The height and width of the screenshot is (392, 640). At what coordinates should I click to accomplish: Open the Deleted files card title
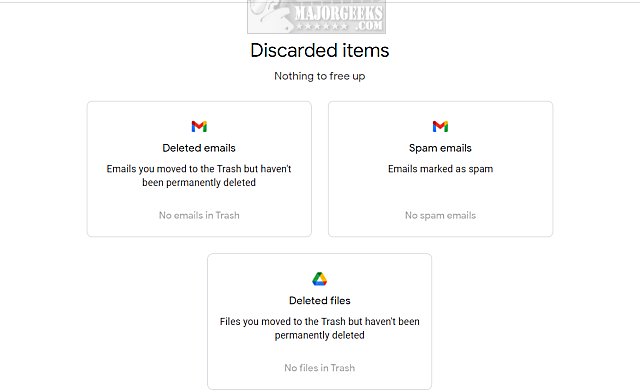320,301
